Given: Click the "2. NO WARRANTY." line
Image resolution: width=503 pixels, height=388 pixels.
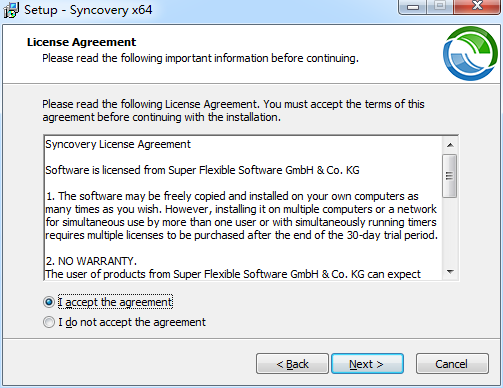Looking at the screenshot, I should point(91,261).
